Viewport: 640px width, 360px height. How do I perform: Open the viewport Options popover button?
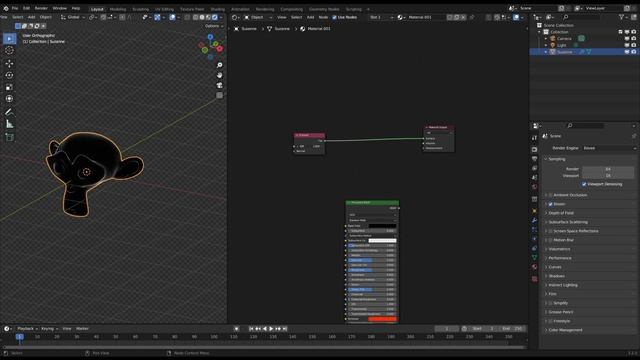(214, 26)
